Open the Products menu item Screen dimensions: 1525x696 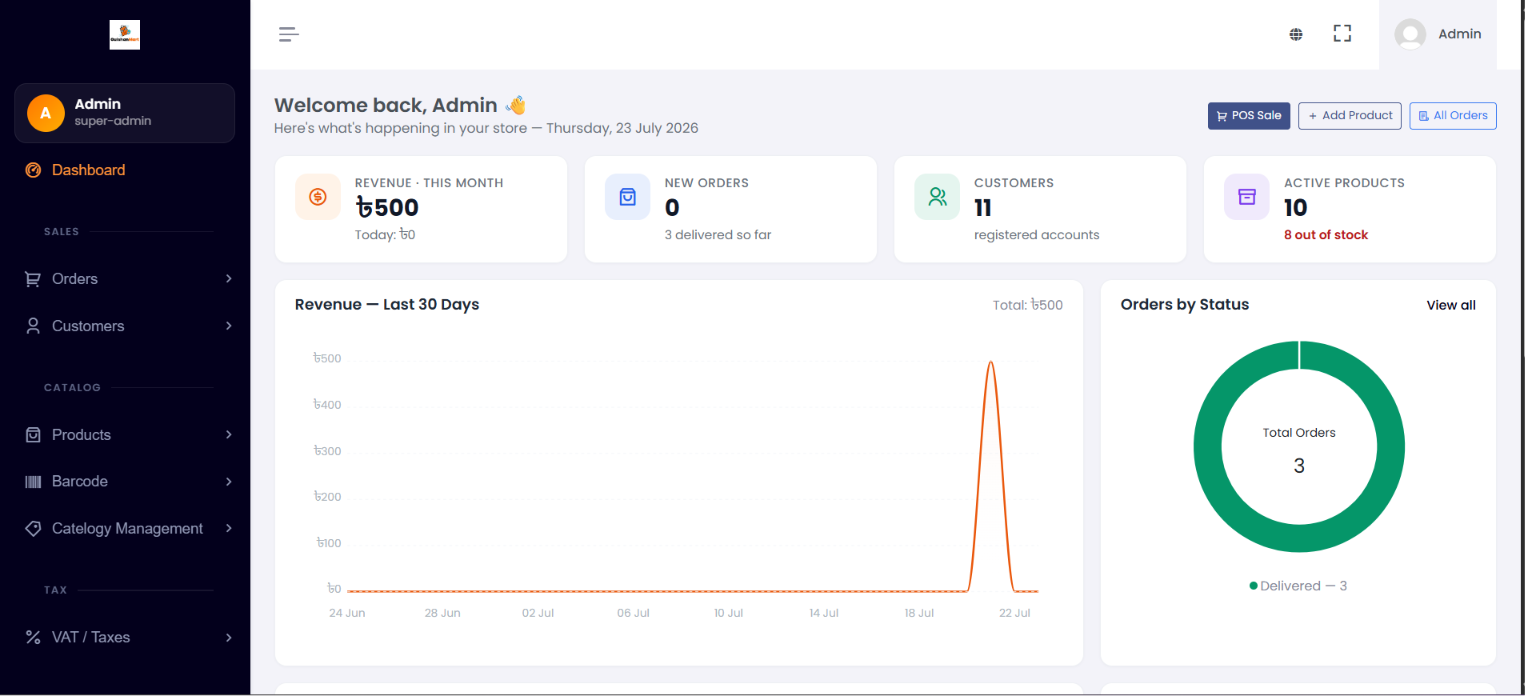(x=125, y=435)
